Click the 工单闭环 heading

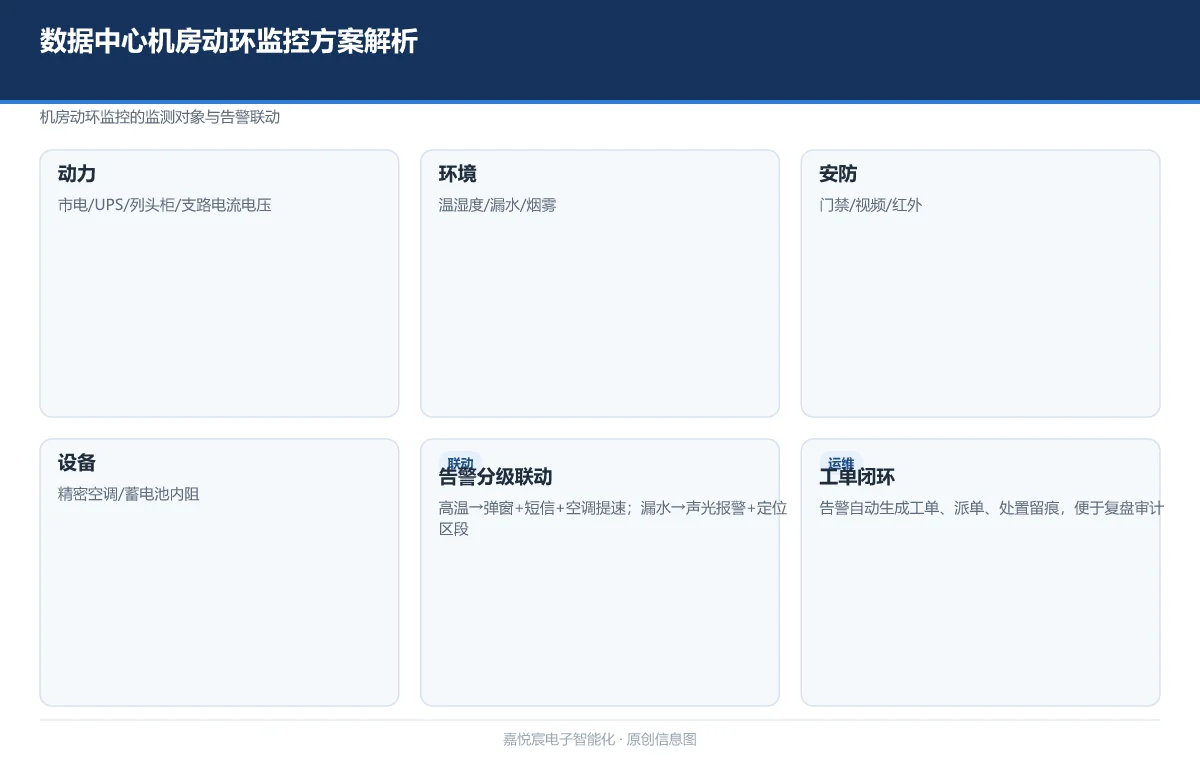[x=858, y=477]
